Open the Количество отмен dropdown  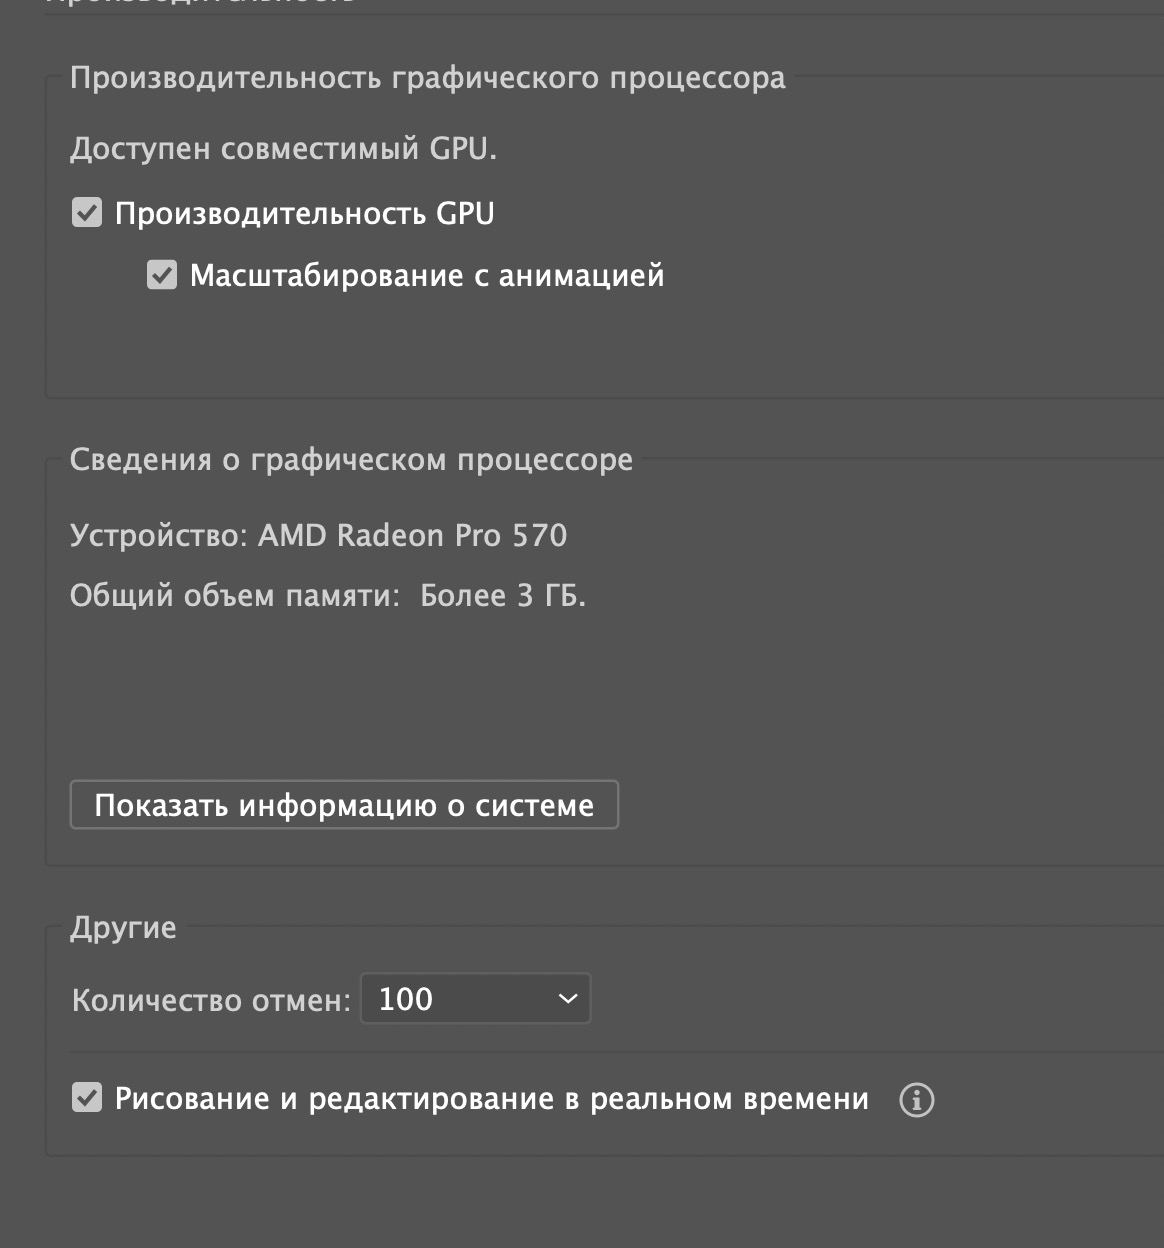tap(475, 999)
